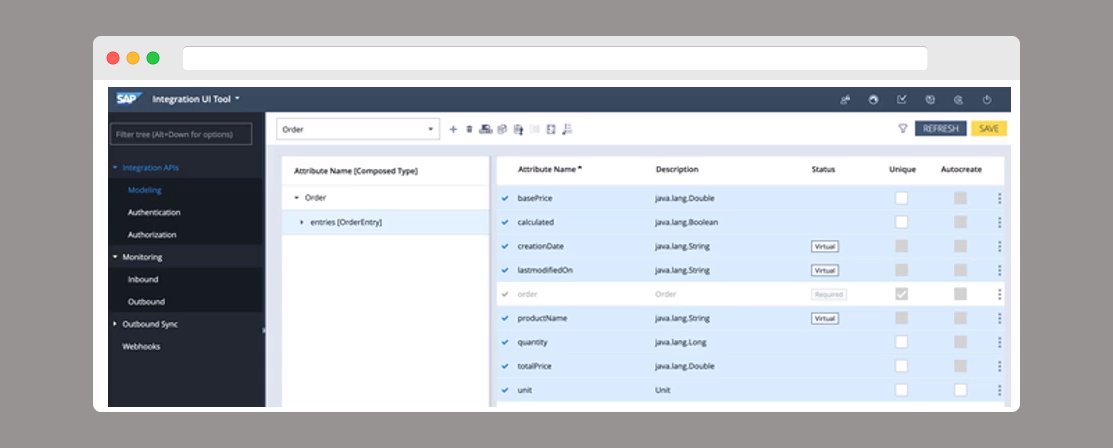
Task: Select Modeling in sidebar
Action: point(145,190)
